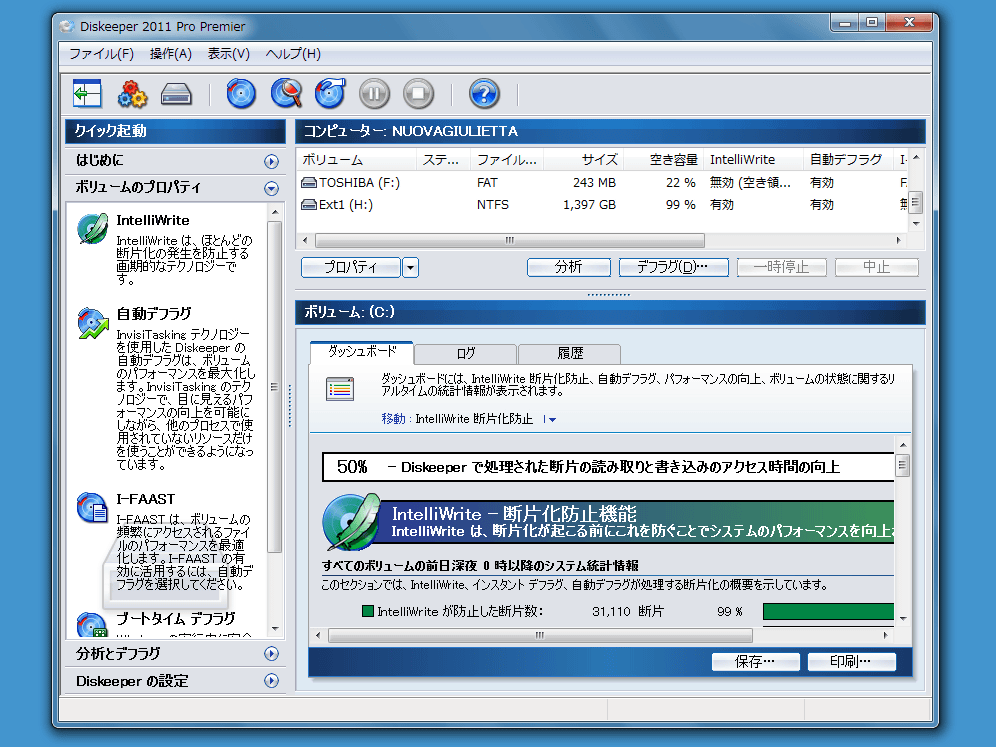Click the TOSHIBA (F:) drive icon
Screen dimensions: 996x747
pyautogui.click(x=309, y=183)
